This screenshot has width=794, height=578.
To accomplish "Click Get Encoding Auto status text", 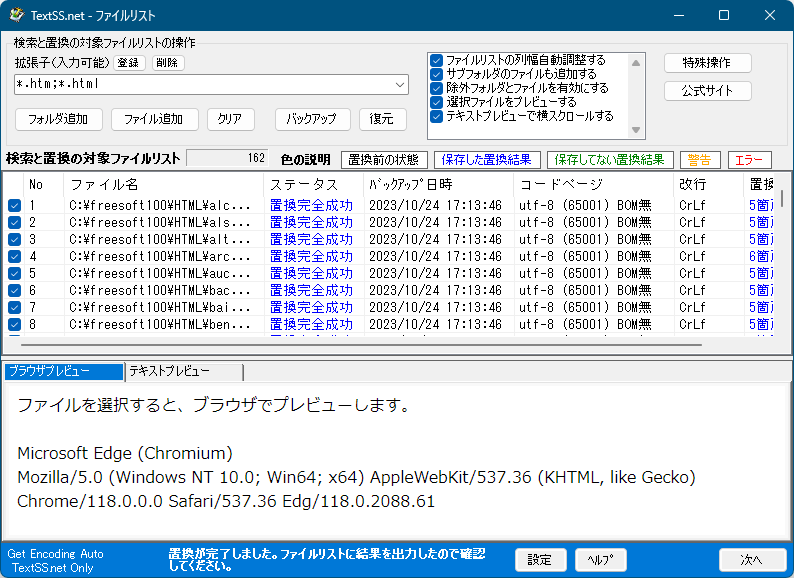I will (55, 554).
